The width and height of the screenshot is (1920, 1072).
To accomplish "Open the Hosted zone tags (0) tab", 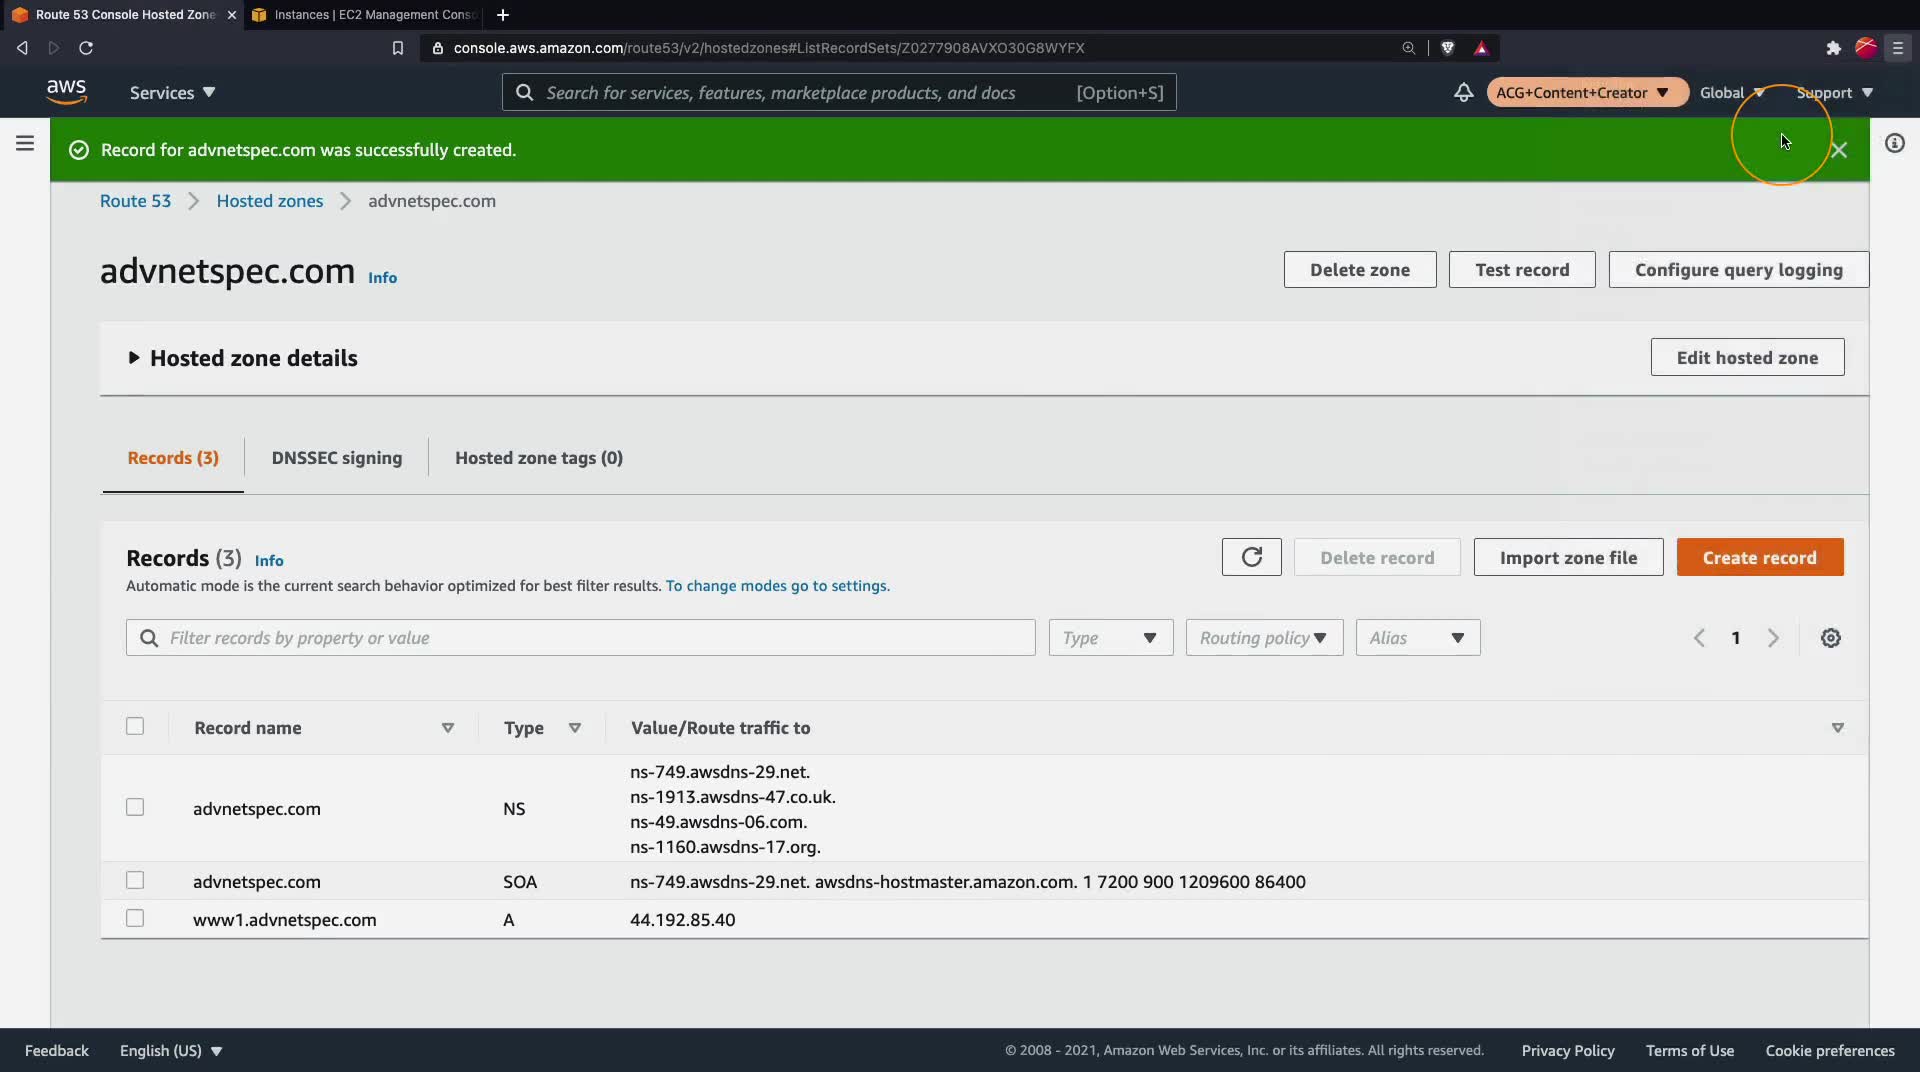I will point(539,458).
